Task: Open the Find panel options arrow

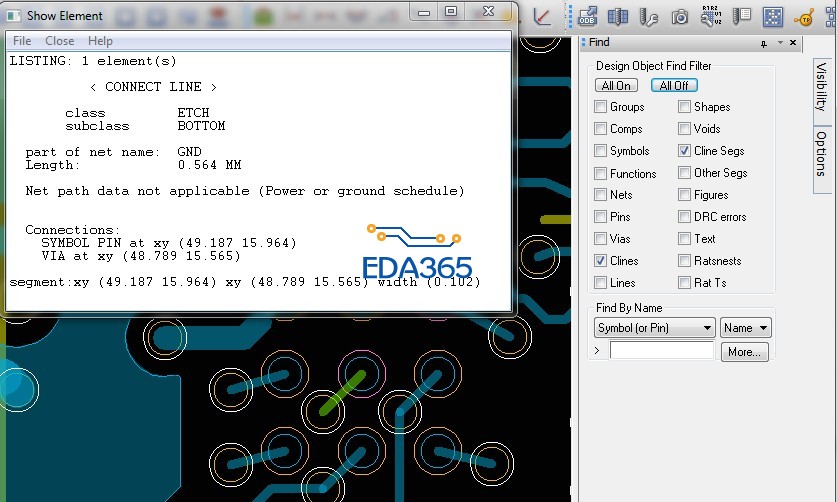Action: point(780,42)
